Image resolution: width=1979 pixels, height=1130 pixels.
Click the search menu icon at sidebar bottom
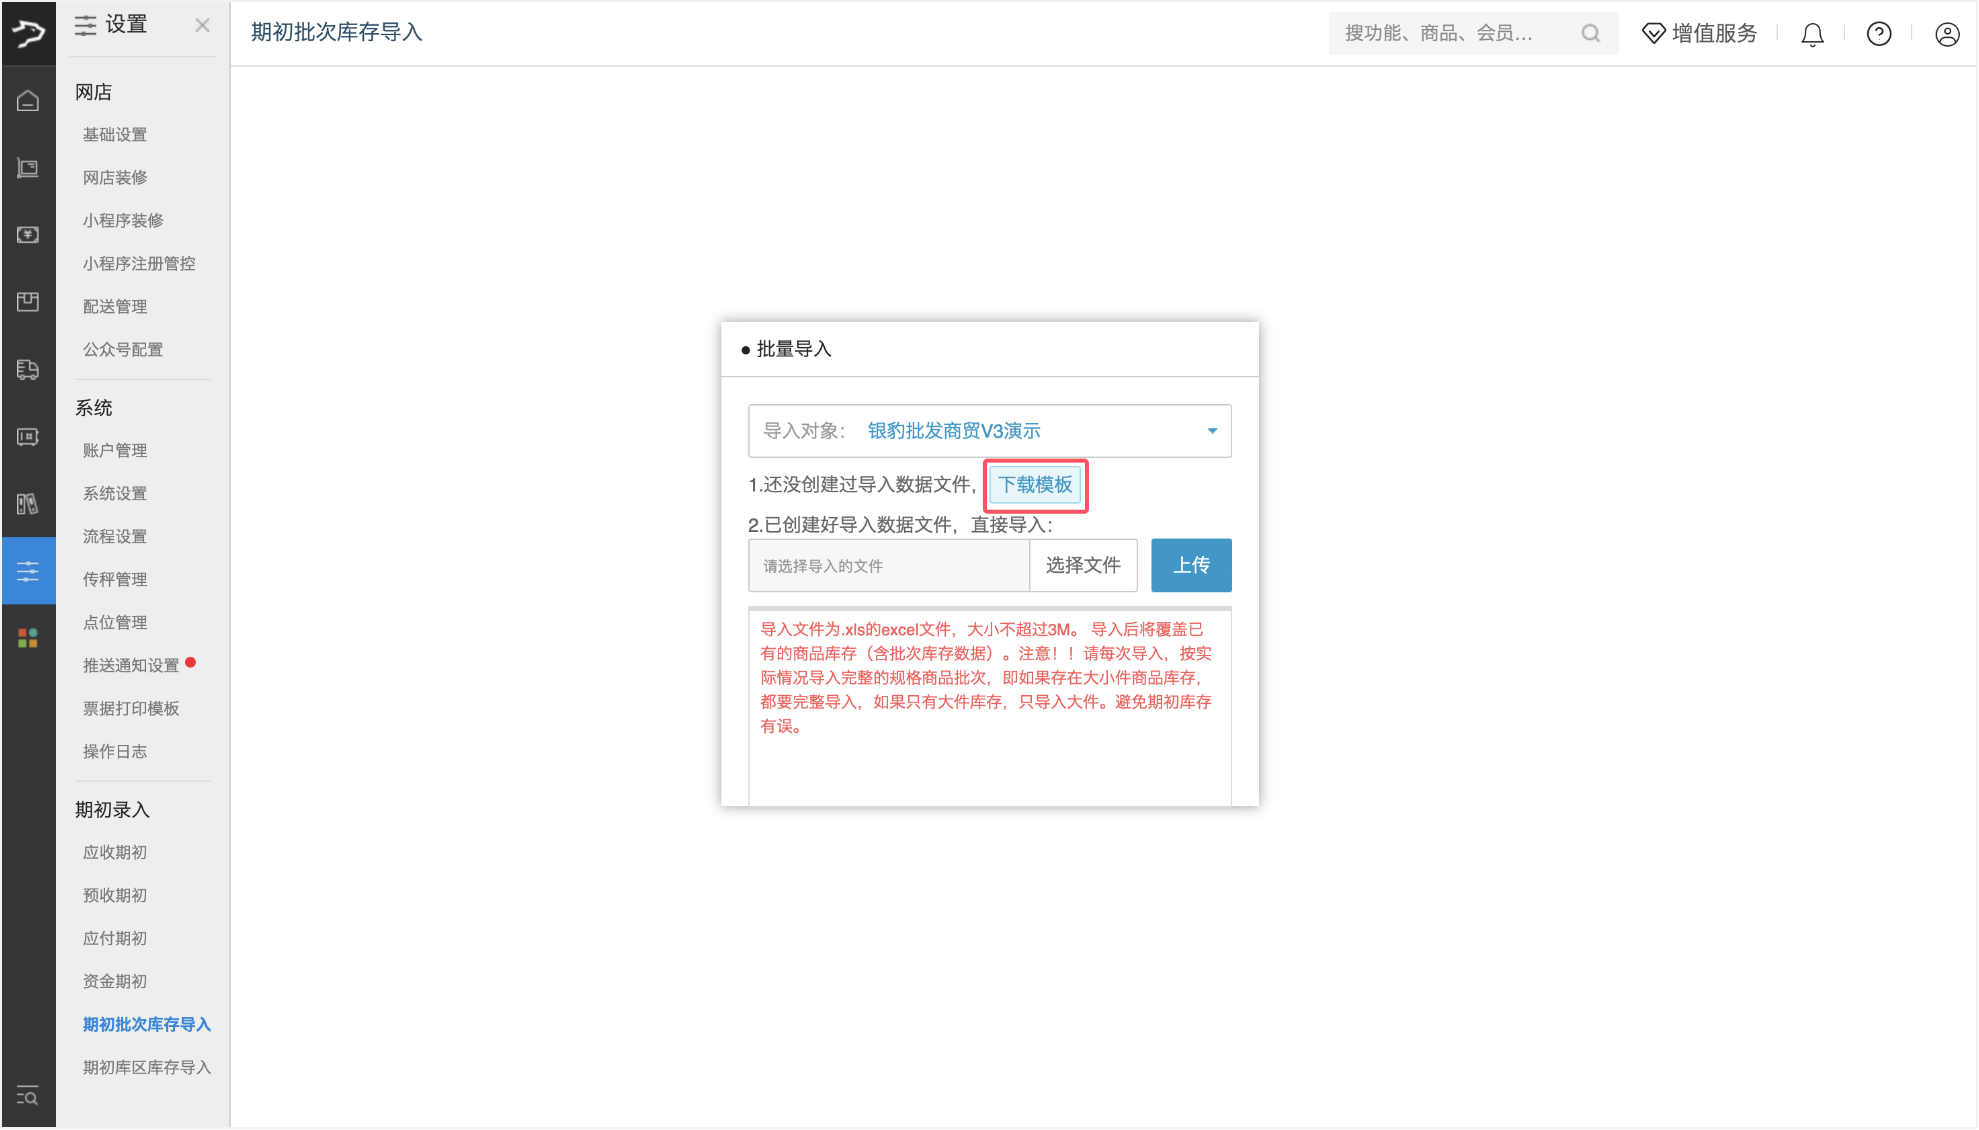28,1097
